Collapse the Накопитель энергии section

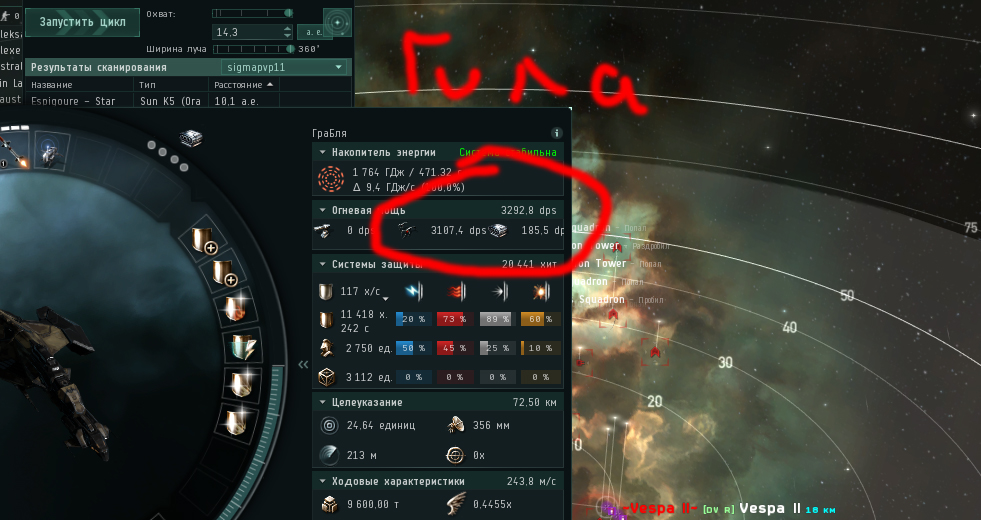pos(322,152)
